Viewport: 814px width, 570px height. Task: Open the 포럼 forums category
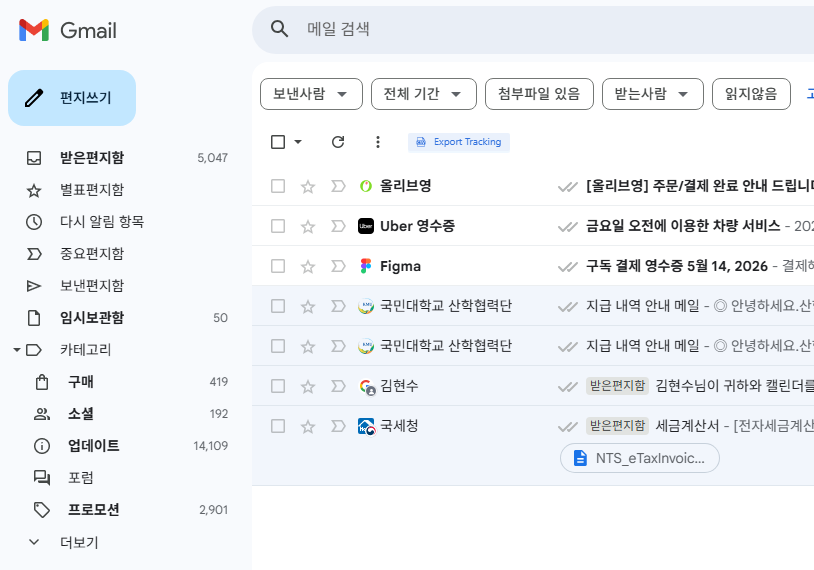pyautogui.click(x=80, y=478)
